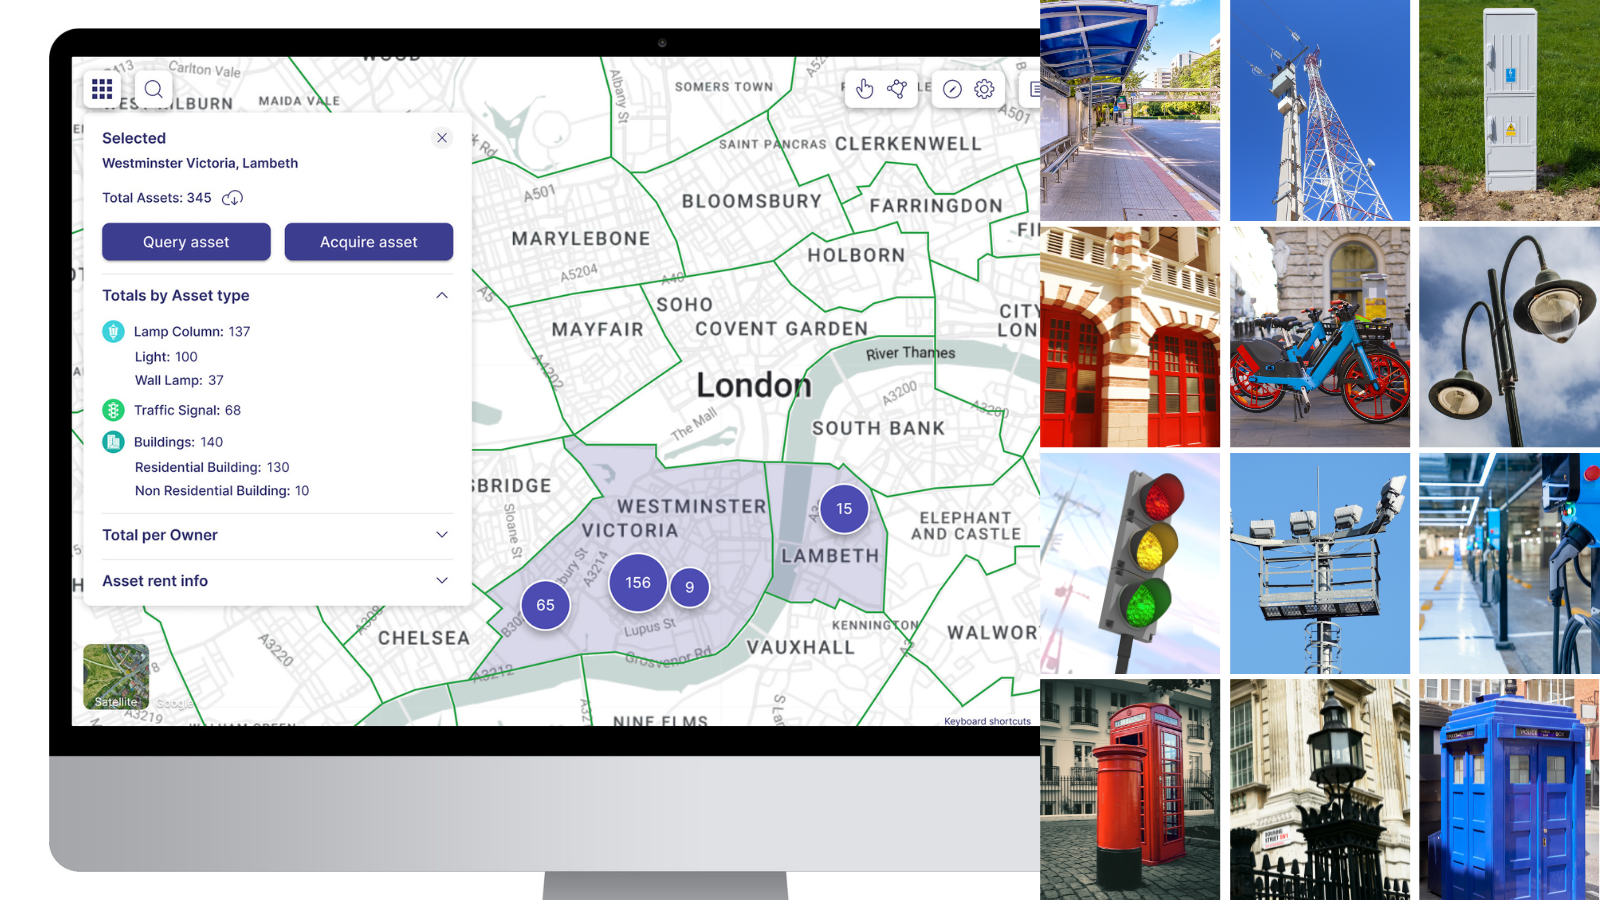The width and height of the screenshot is (1600, 900).
Task: Click the Traffic Signal asset type icon
Action: pyautogui.click(x=113, y=409)
